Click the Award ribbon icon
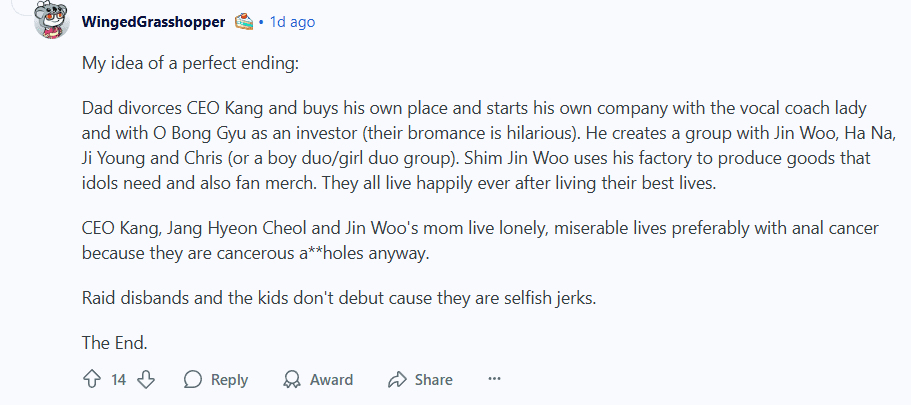The image size is (911, 405). [x=292, y=380]
